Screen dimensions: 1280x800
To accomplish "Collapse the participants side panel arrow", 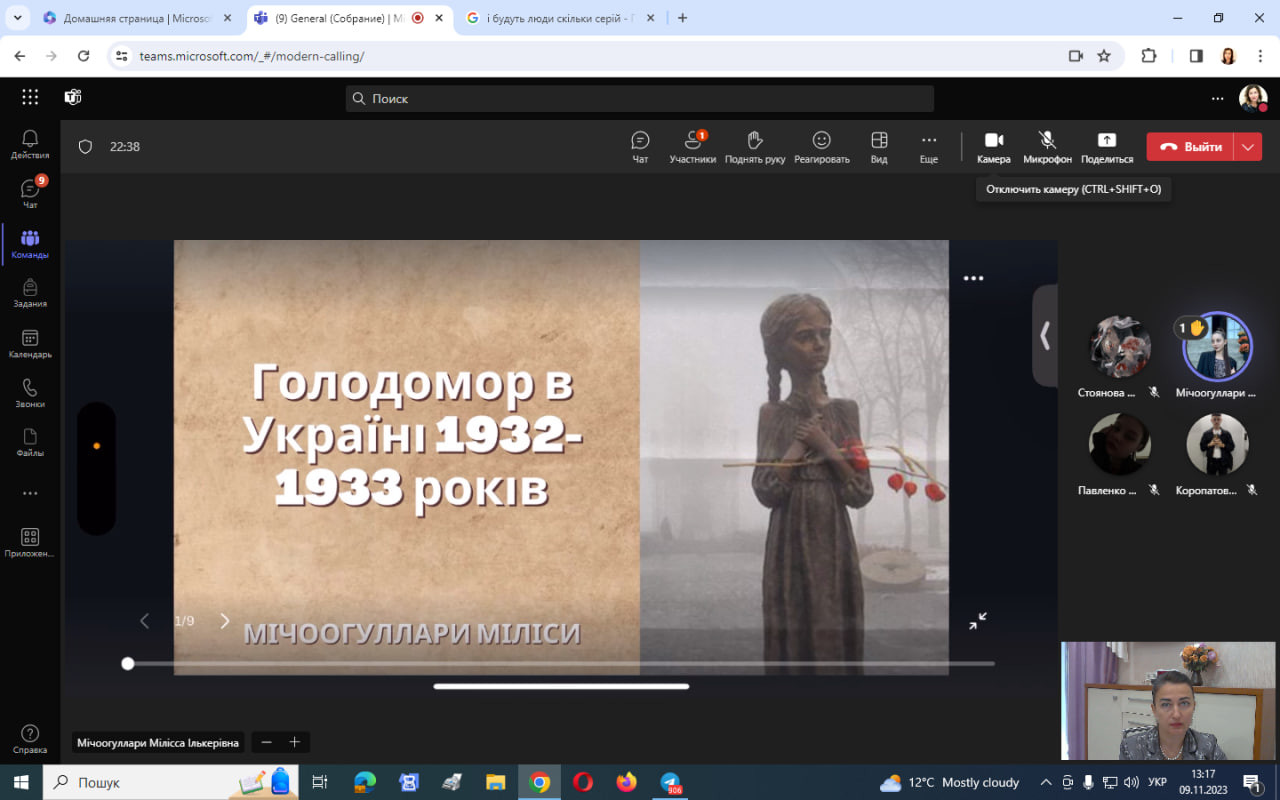I will [1045, 335].
